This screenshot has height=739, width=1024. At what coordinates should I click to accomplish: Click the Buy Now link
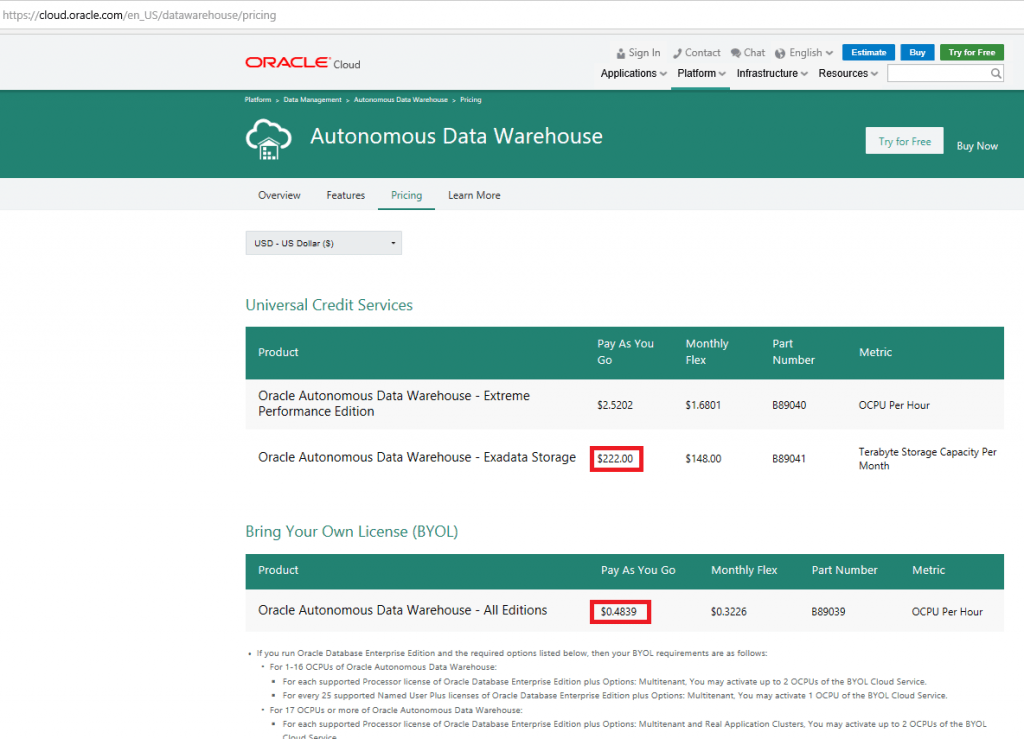point(976,146)
